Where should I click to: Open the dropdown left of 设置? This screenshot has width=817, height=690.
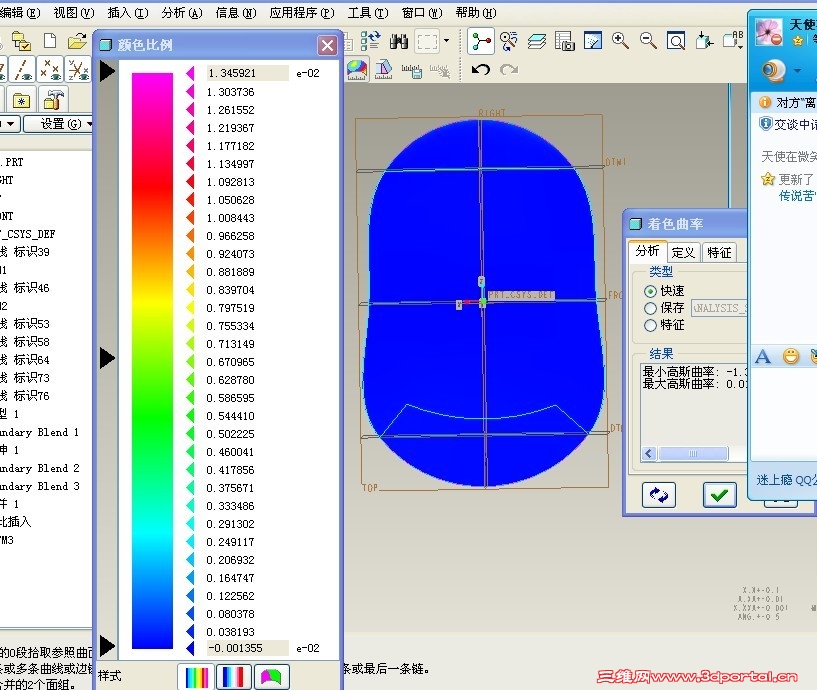[x=10, y=124]
